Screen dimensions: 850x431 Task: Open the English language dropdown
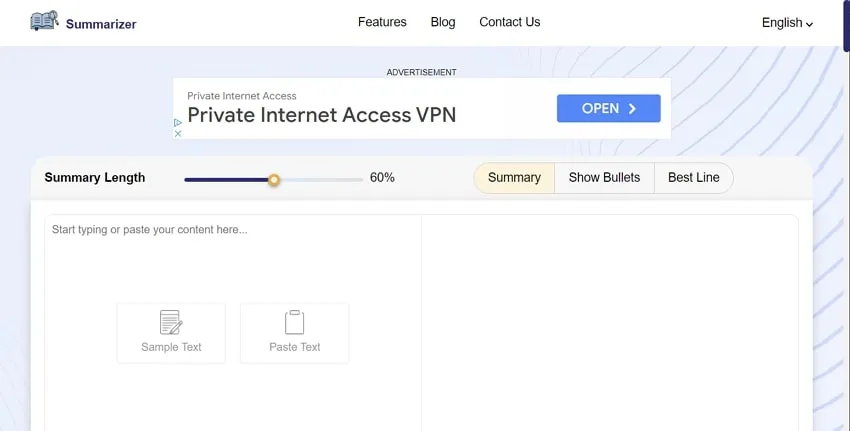pos(787,23)
